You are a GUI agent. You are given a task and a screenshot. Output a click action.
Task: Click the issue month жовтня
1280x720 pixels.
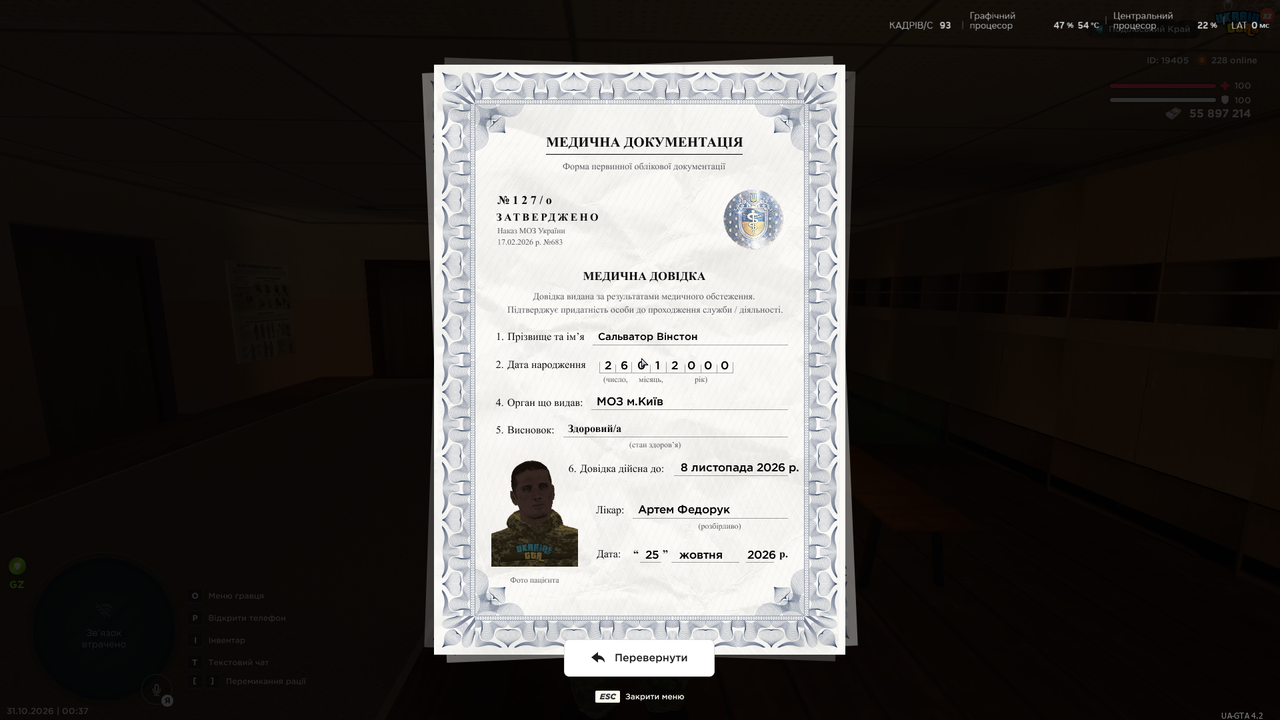(701, 555)
